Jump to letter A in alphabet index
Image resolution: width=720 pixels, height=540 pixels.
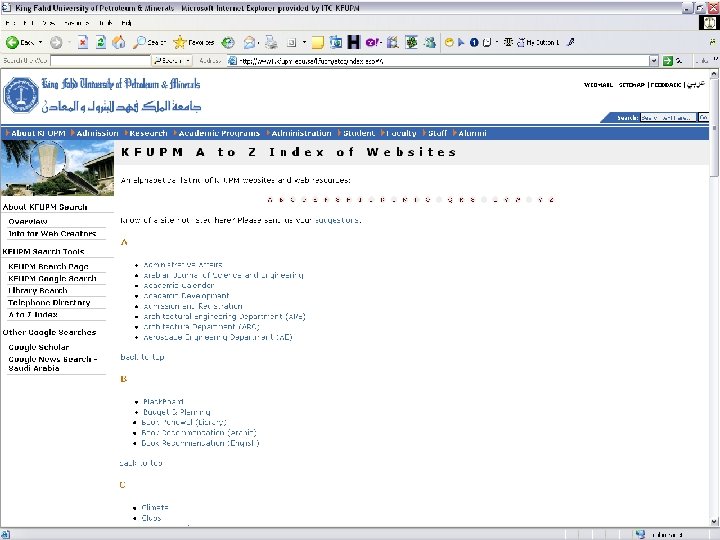click(270, 200)
